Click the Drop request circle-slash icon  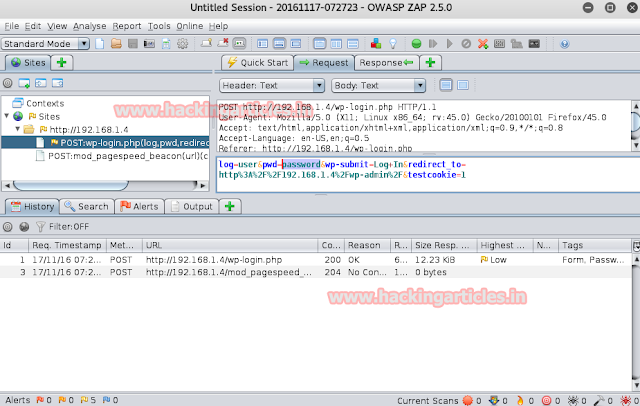click(466, 44)
